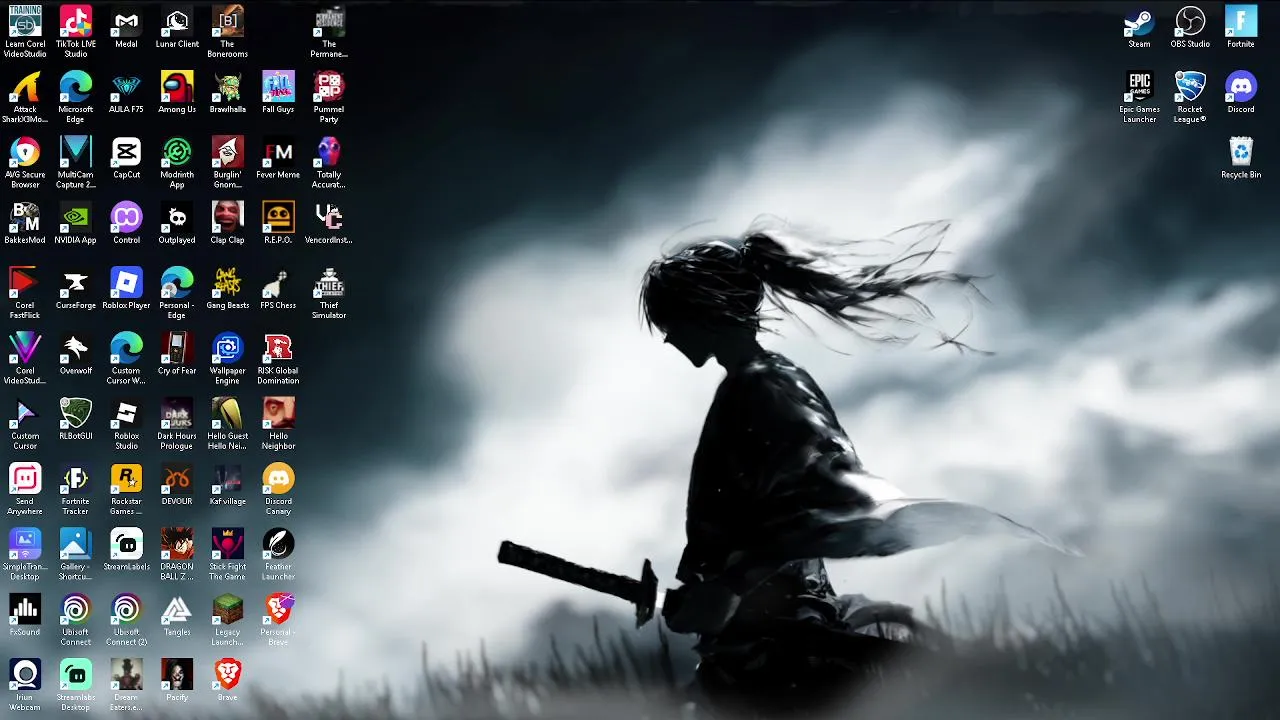Click the Burglin' Gnomes shortcut
Viewport: 1280px width, 720px height.
(x=228, y=162)
